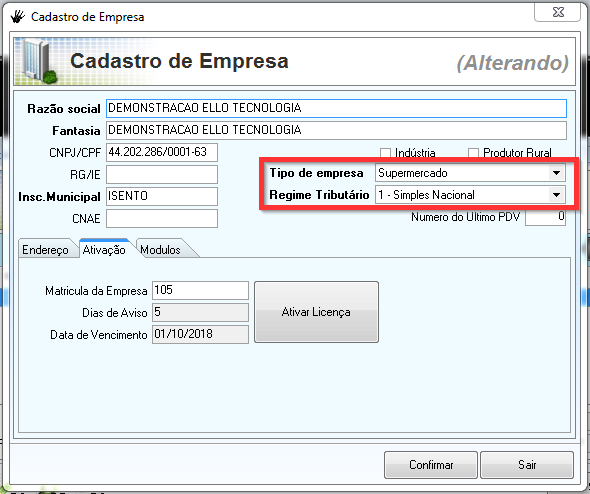Click the hand icon in the title bar
The image size is (590, 494).
click(x=17, y=17)
